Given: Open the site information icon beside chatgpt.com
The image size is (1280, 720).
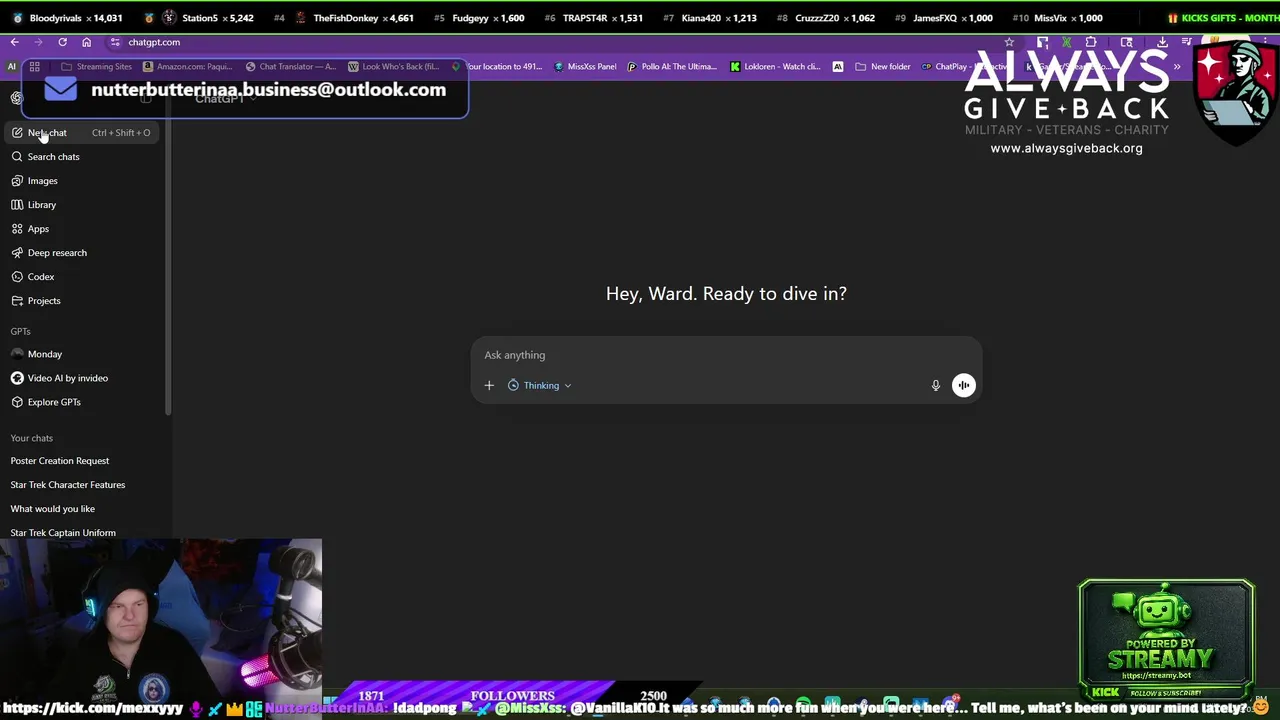Looking at the screenshot, I should point(115,42).
